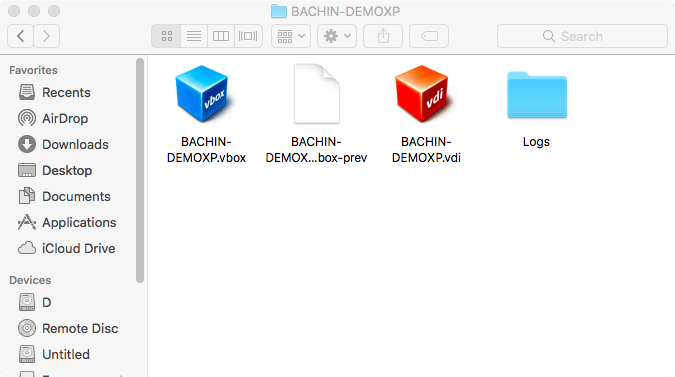Screen dimensions: 675x377
Task: Click the sidebar vertical scrollbar
Action: pyautogui.click(x=139, y=170)
